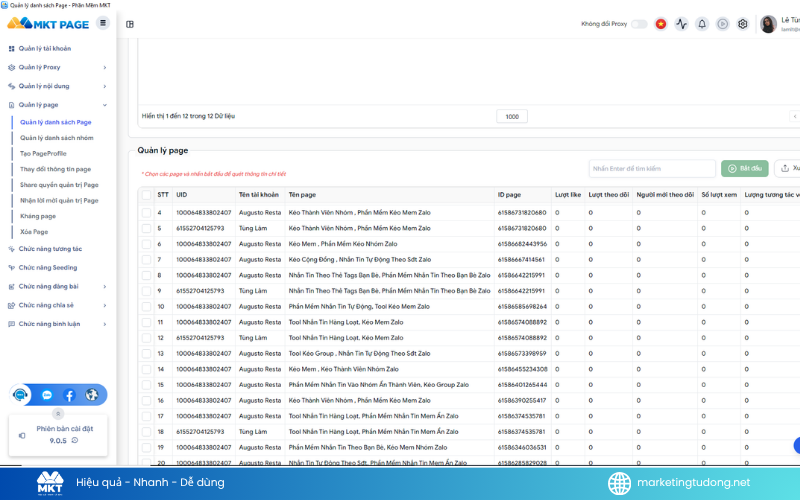
Task: Click the UID column header
Action: [182, 195]
